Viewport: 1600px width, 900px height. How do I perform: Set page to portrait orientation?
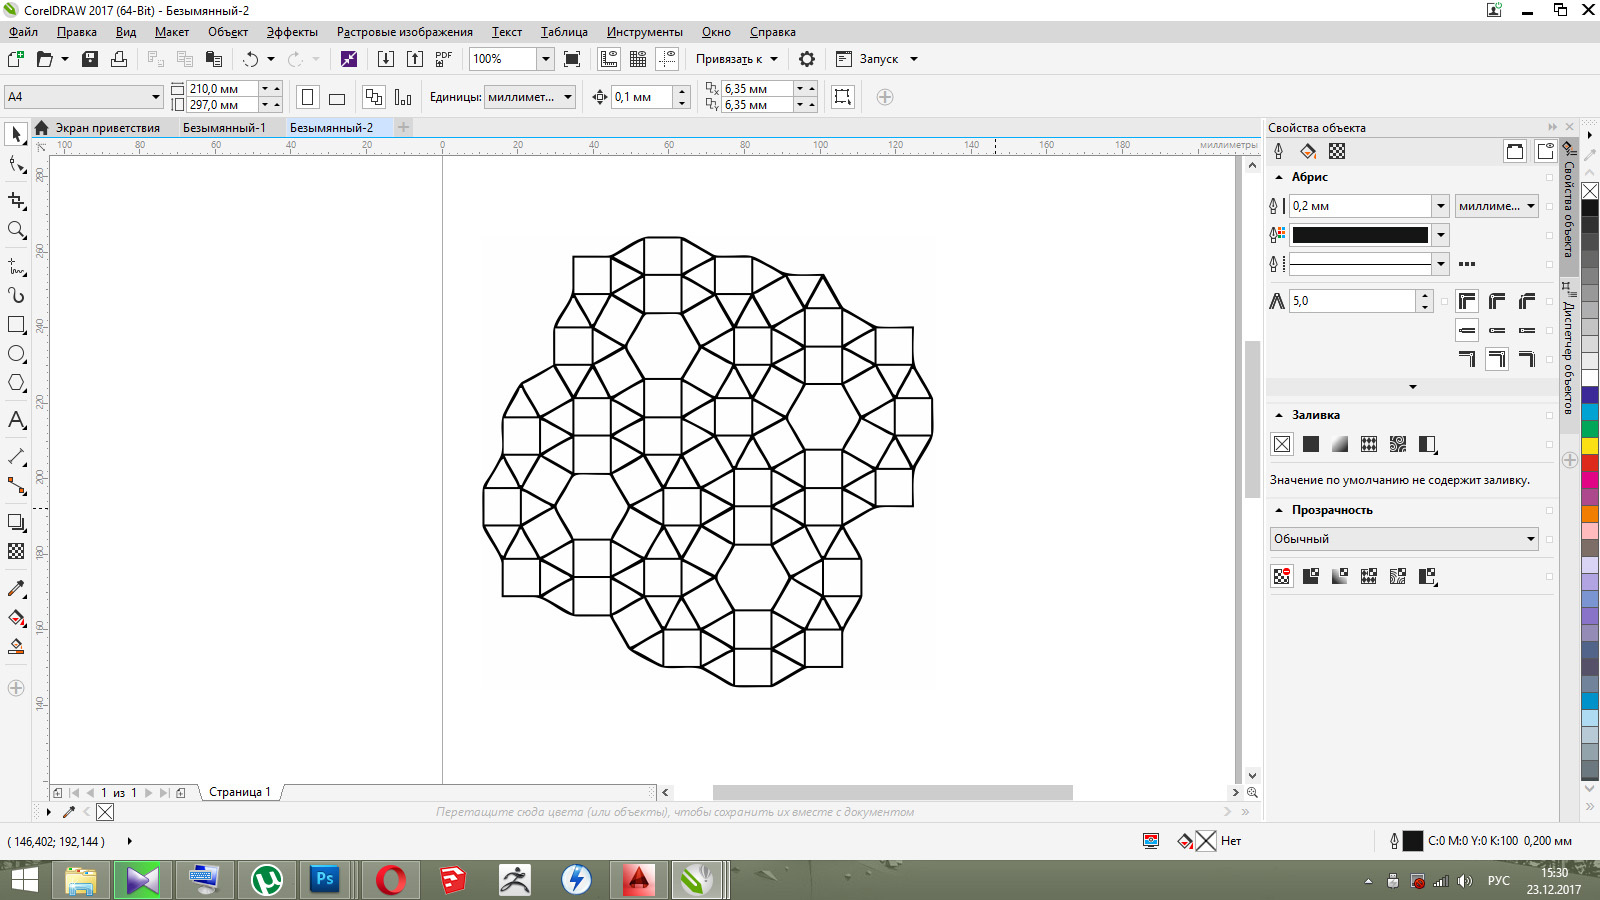[x=308, y=97]
